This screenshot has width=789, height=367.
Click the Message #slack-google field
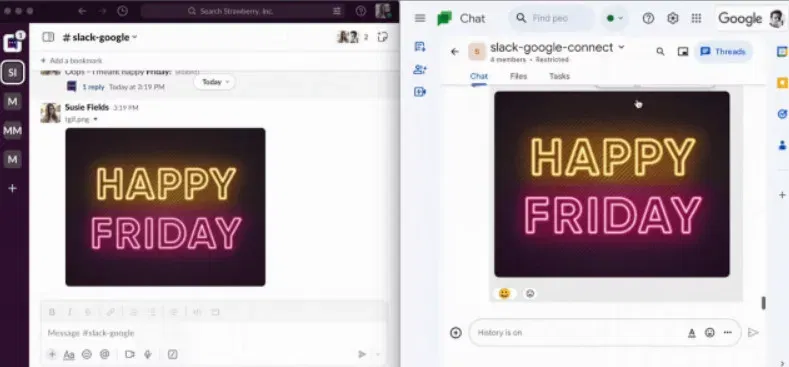[x=214, y=333]
